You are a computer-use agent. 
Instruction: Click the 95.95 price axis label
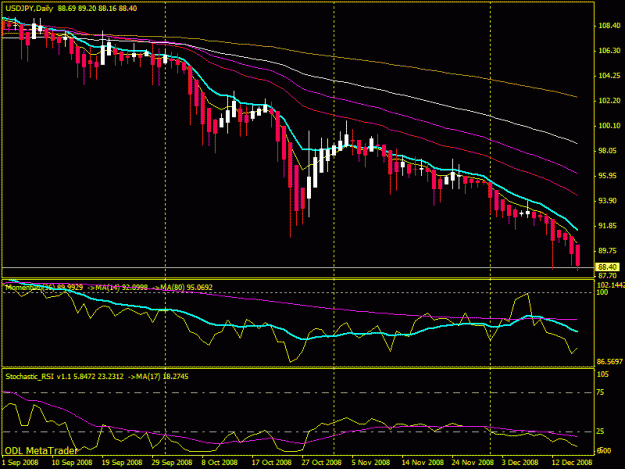[x=609, y=176]
